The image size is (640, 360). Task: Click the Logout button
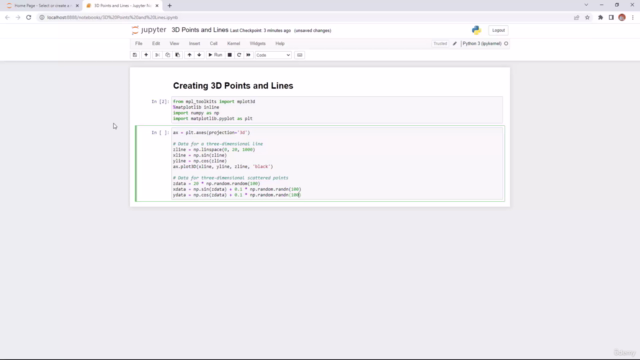tap(498, 30)
